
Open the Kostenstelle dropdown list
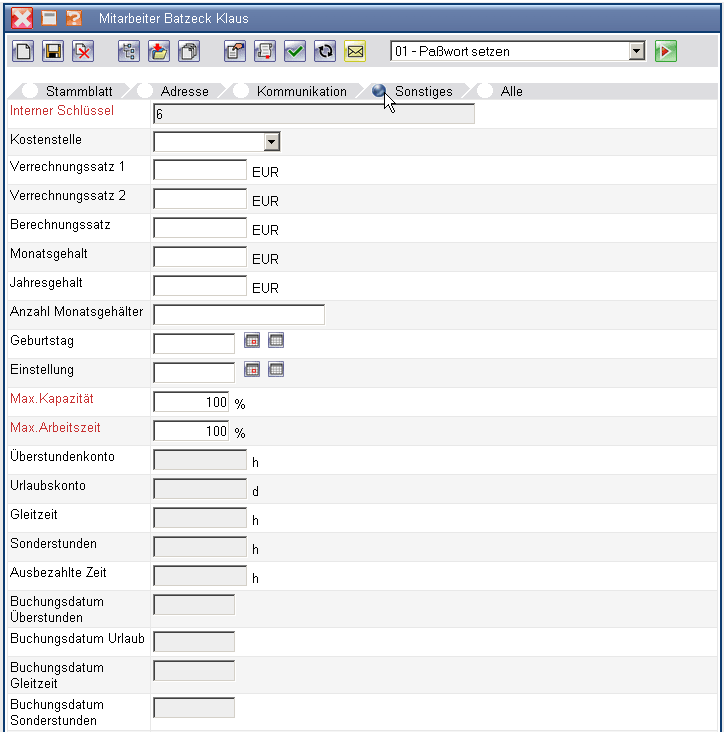271,142
